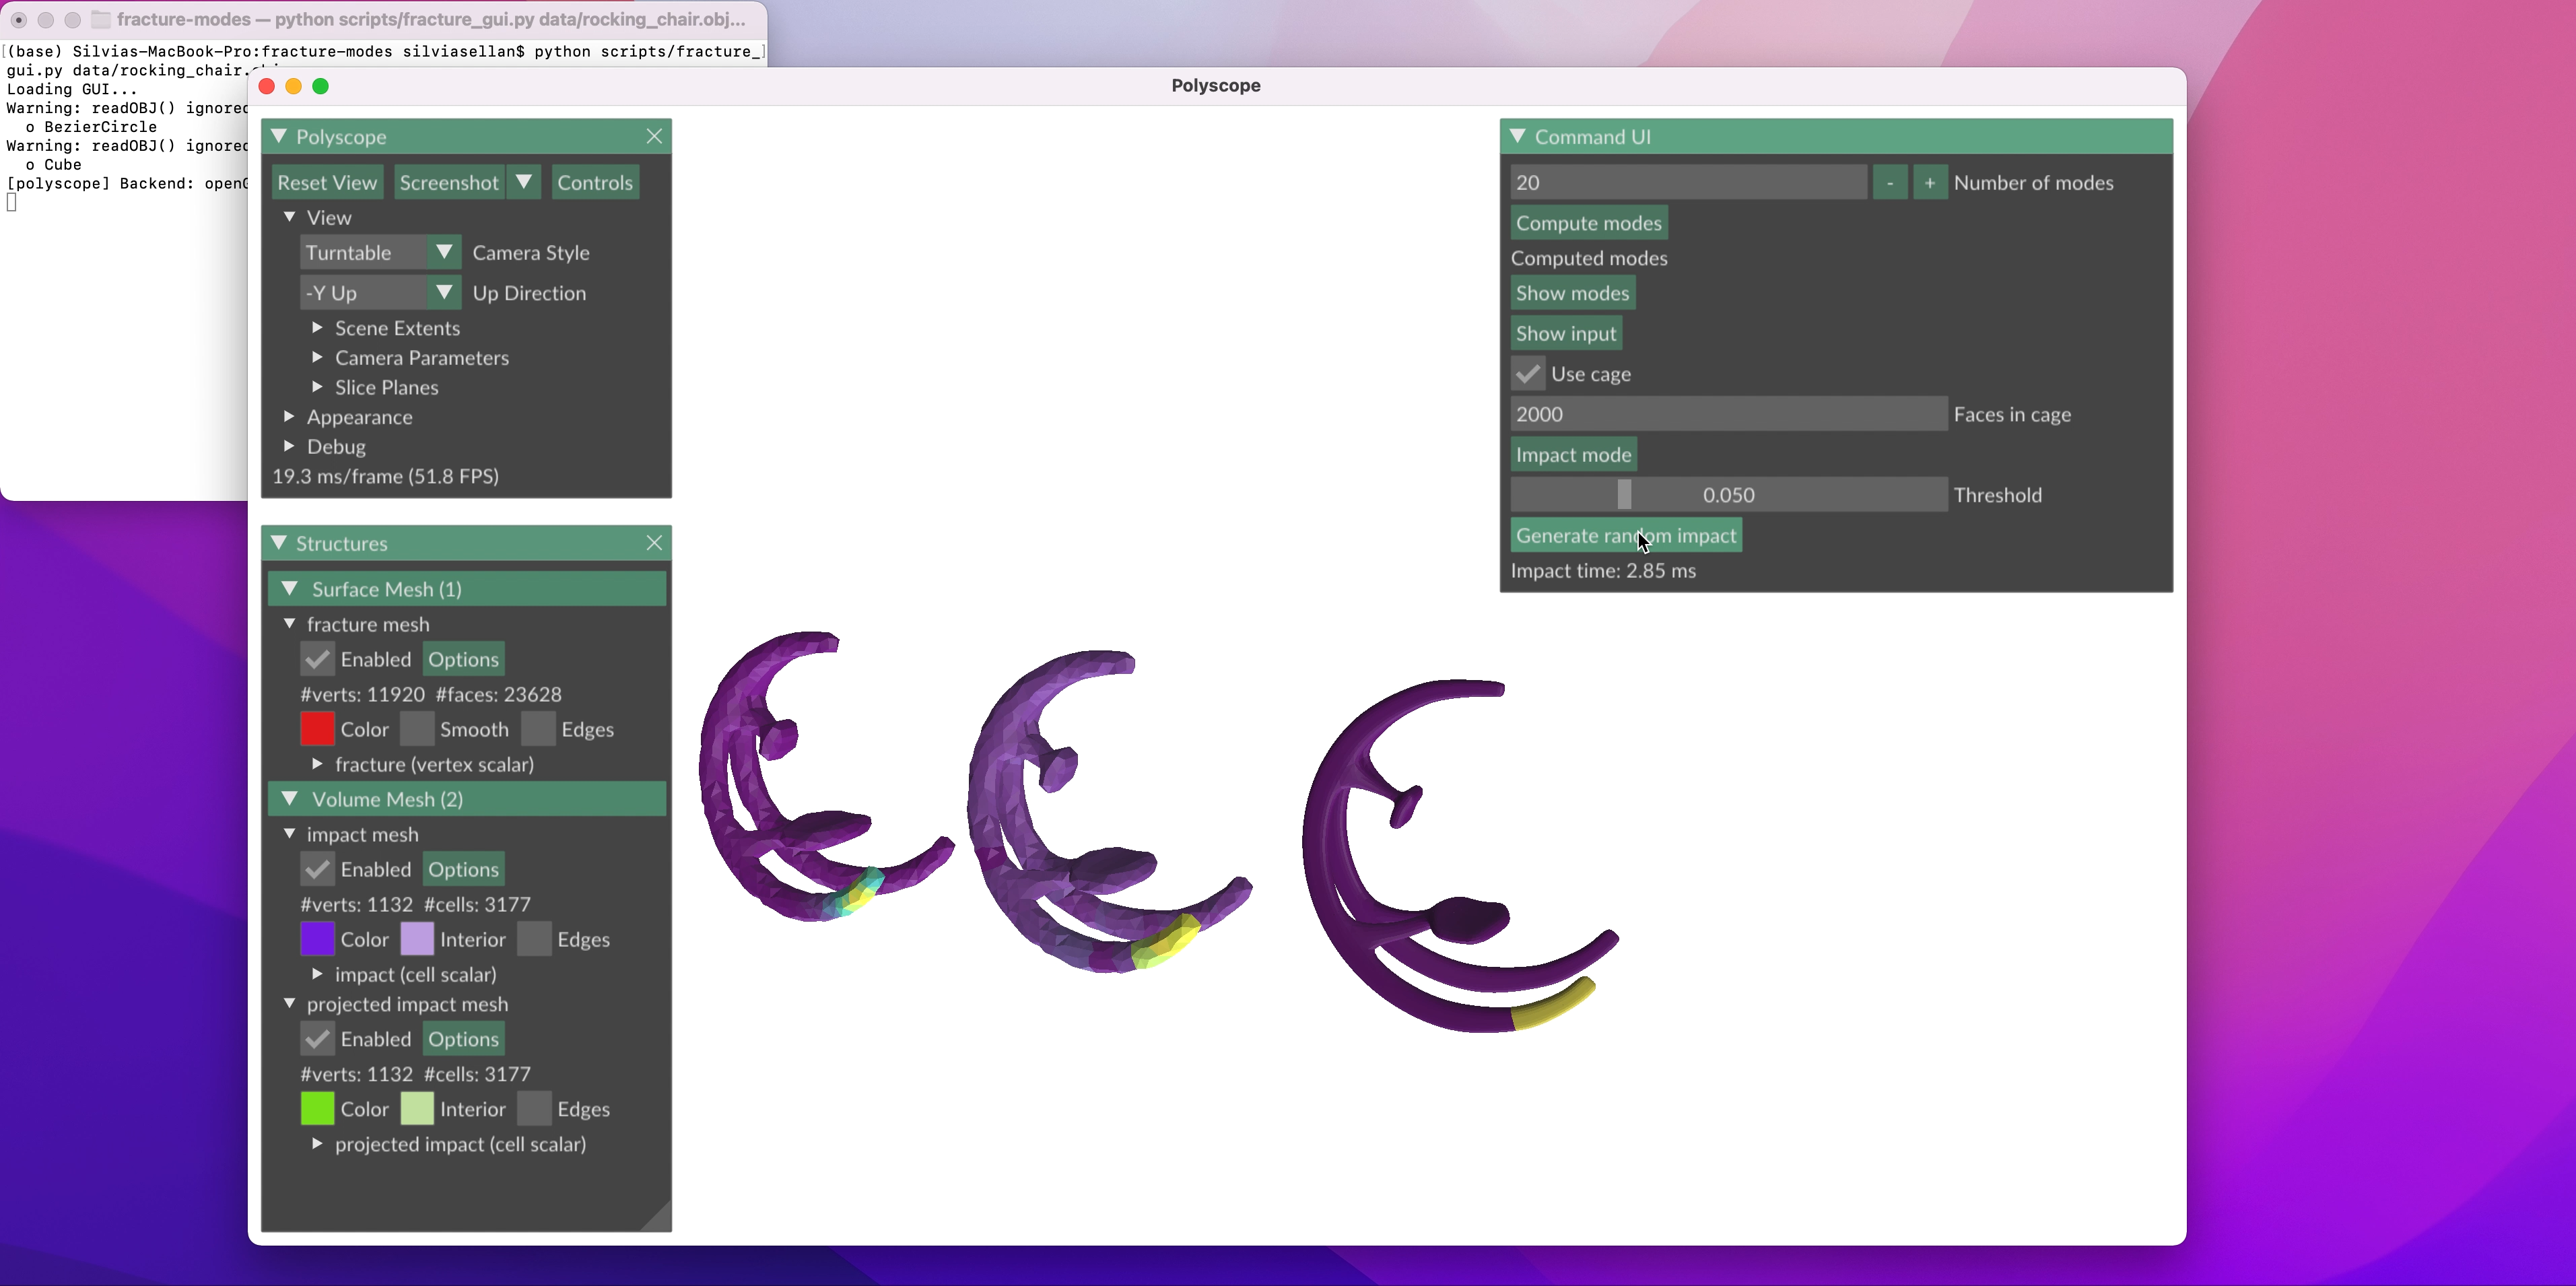The image size is (2576, 1286).
Task: Click the minus stepper for number of modes
Action: pos(1889,183)
